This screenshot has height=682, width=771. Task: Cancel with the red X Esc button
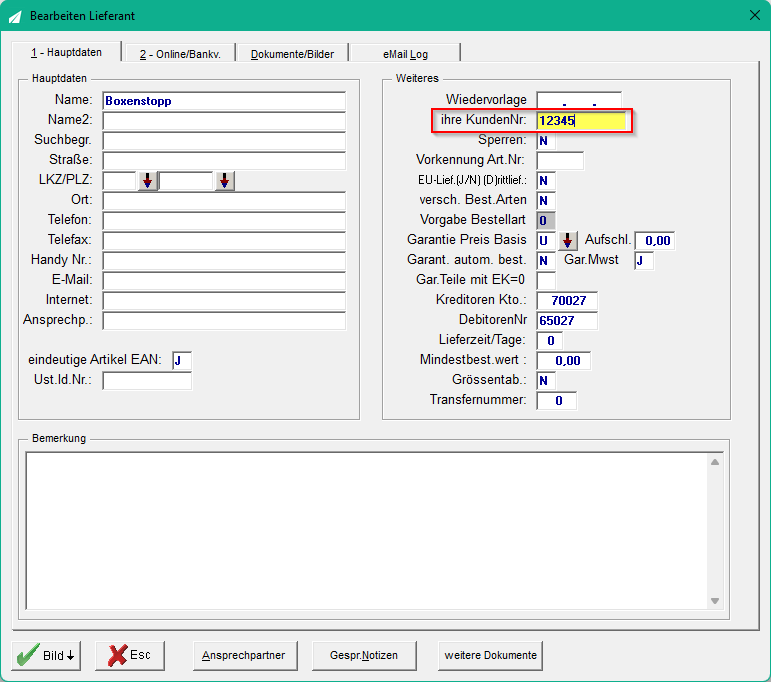tap(130, 655)
